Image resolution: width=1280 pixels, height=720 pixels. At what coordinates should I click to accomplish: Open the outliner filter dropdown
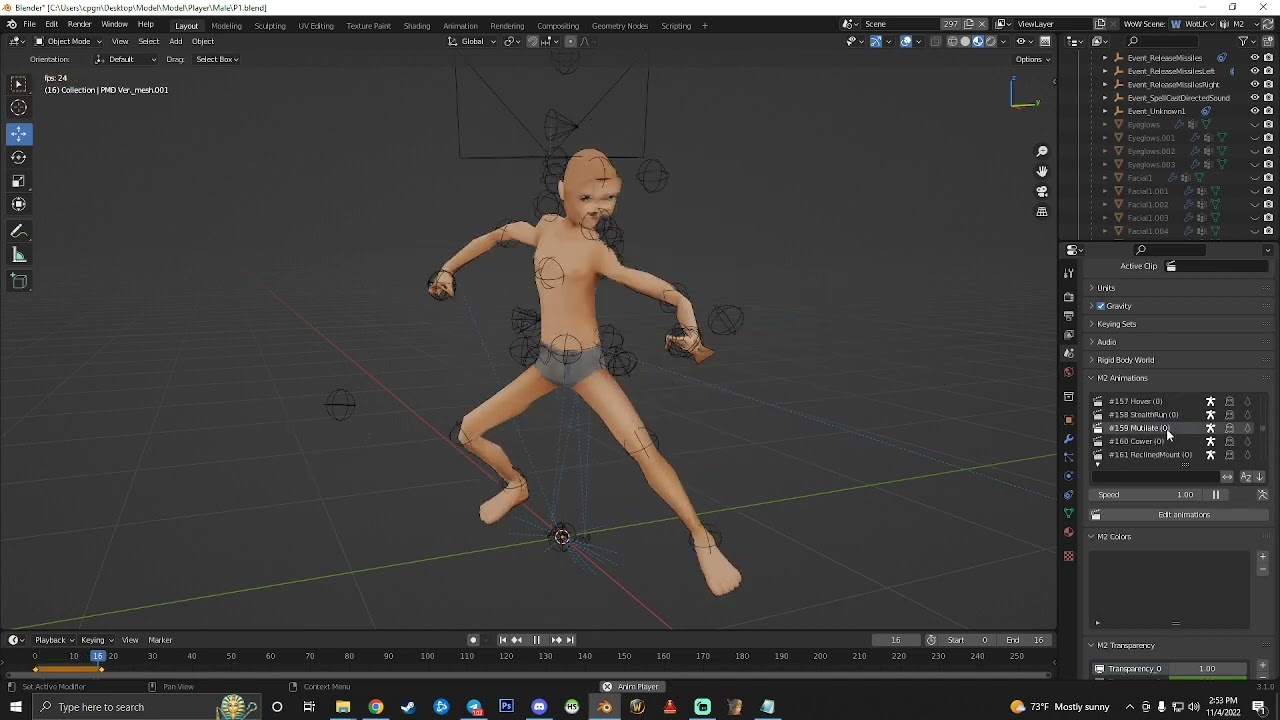click(x=1246, y=41)
